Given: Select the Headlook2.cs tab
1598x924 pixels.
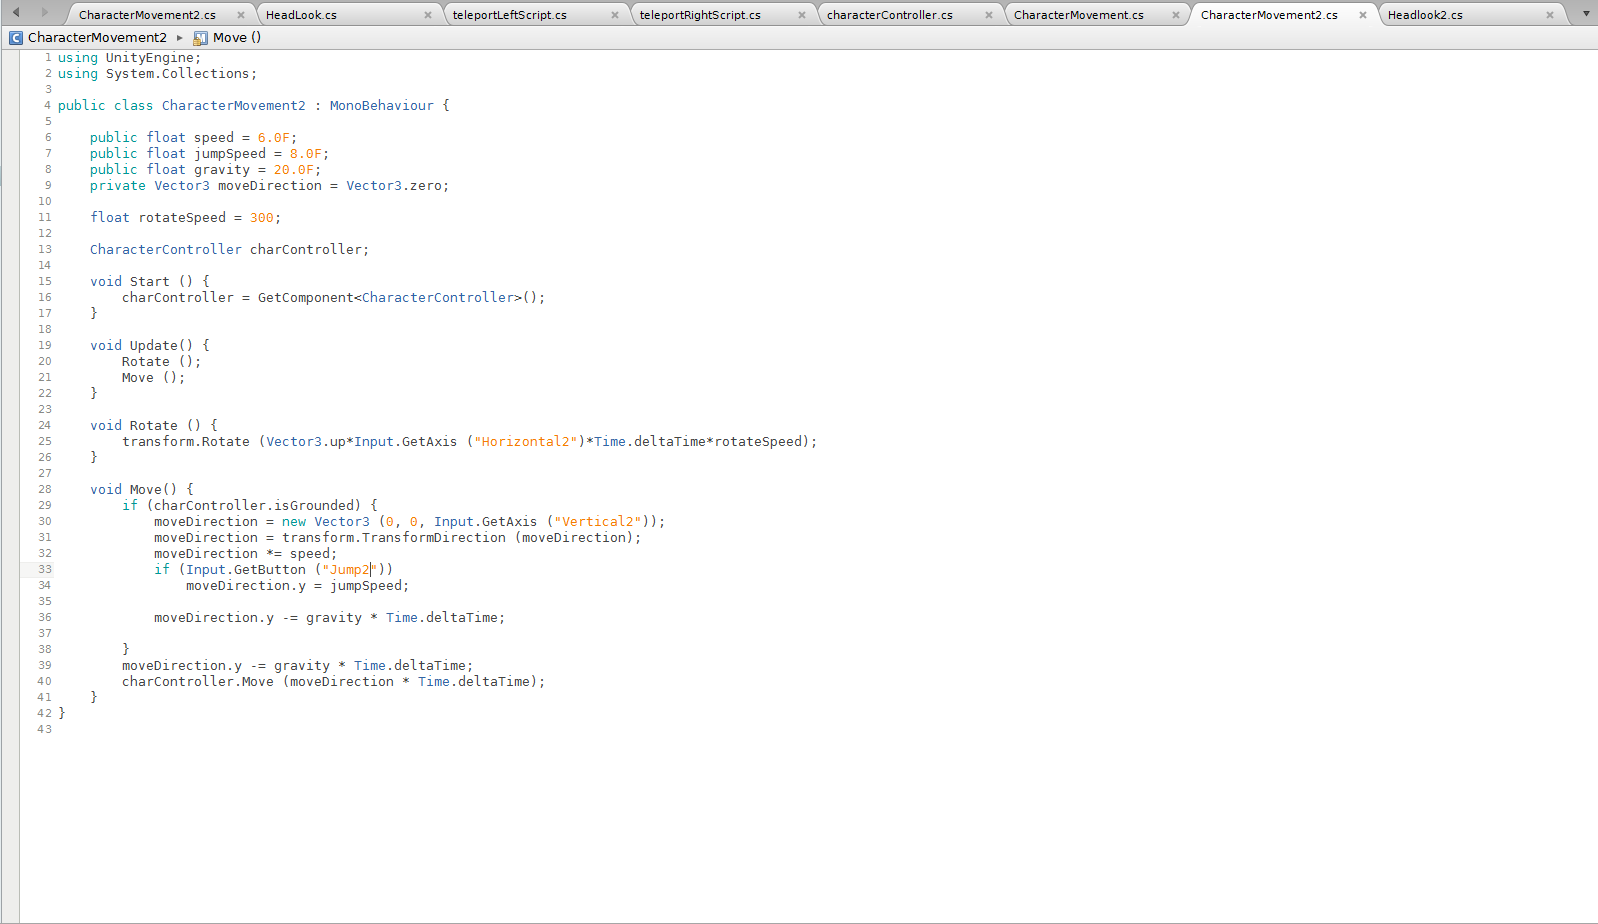Looking at the screenshot, I should coord(1425,15).
